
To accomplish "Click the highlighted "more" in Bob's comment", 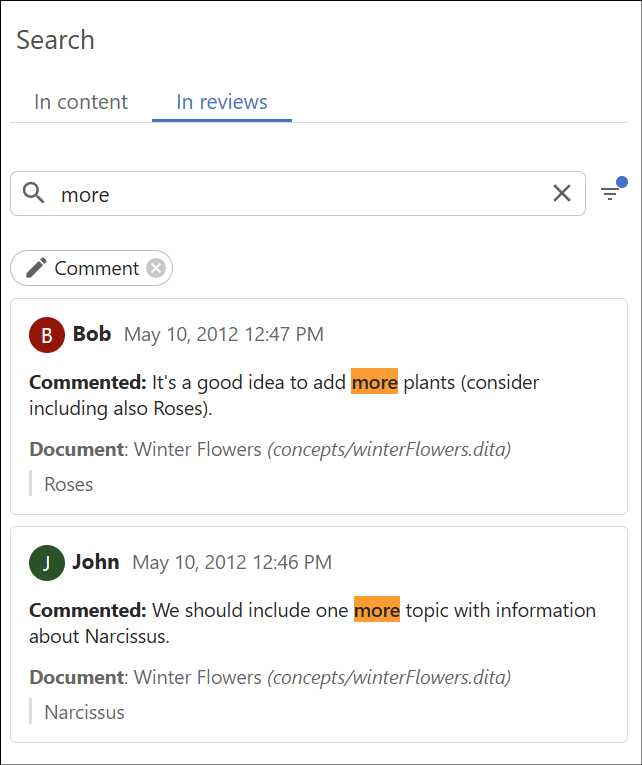I will point(374,382).
